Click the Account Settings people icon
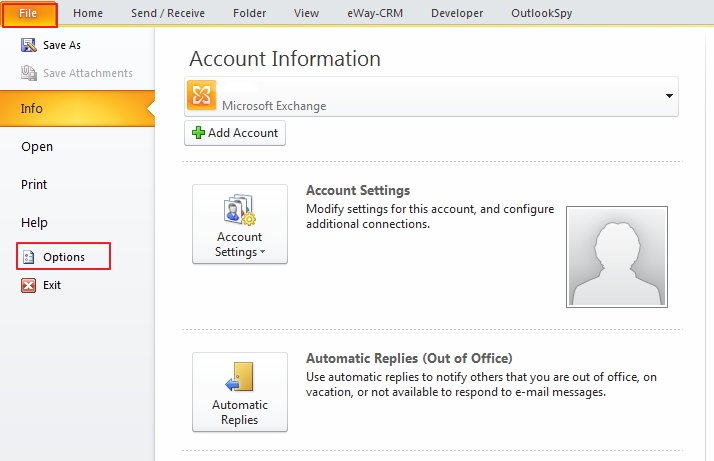Image resolution: width=714 pixels, height=461 pixels. (x=240, y=210)
